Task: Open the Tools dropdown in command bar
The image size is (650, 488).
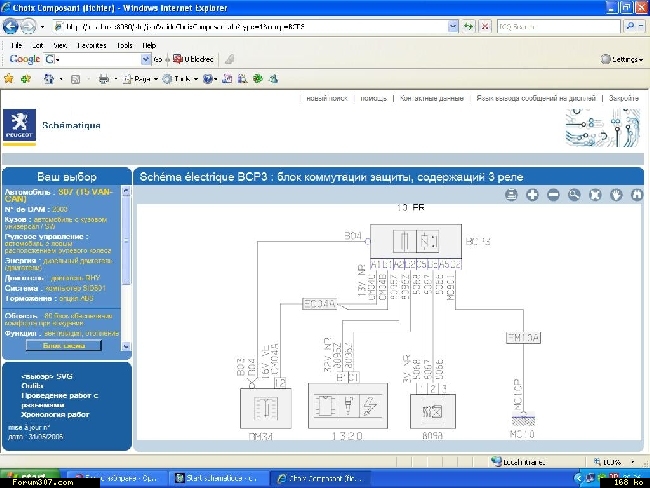Action: tap(180, 79)
